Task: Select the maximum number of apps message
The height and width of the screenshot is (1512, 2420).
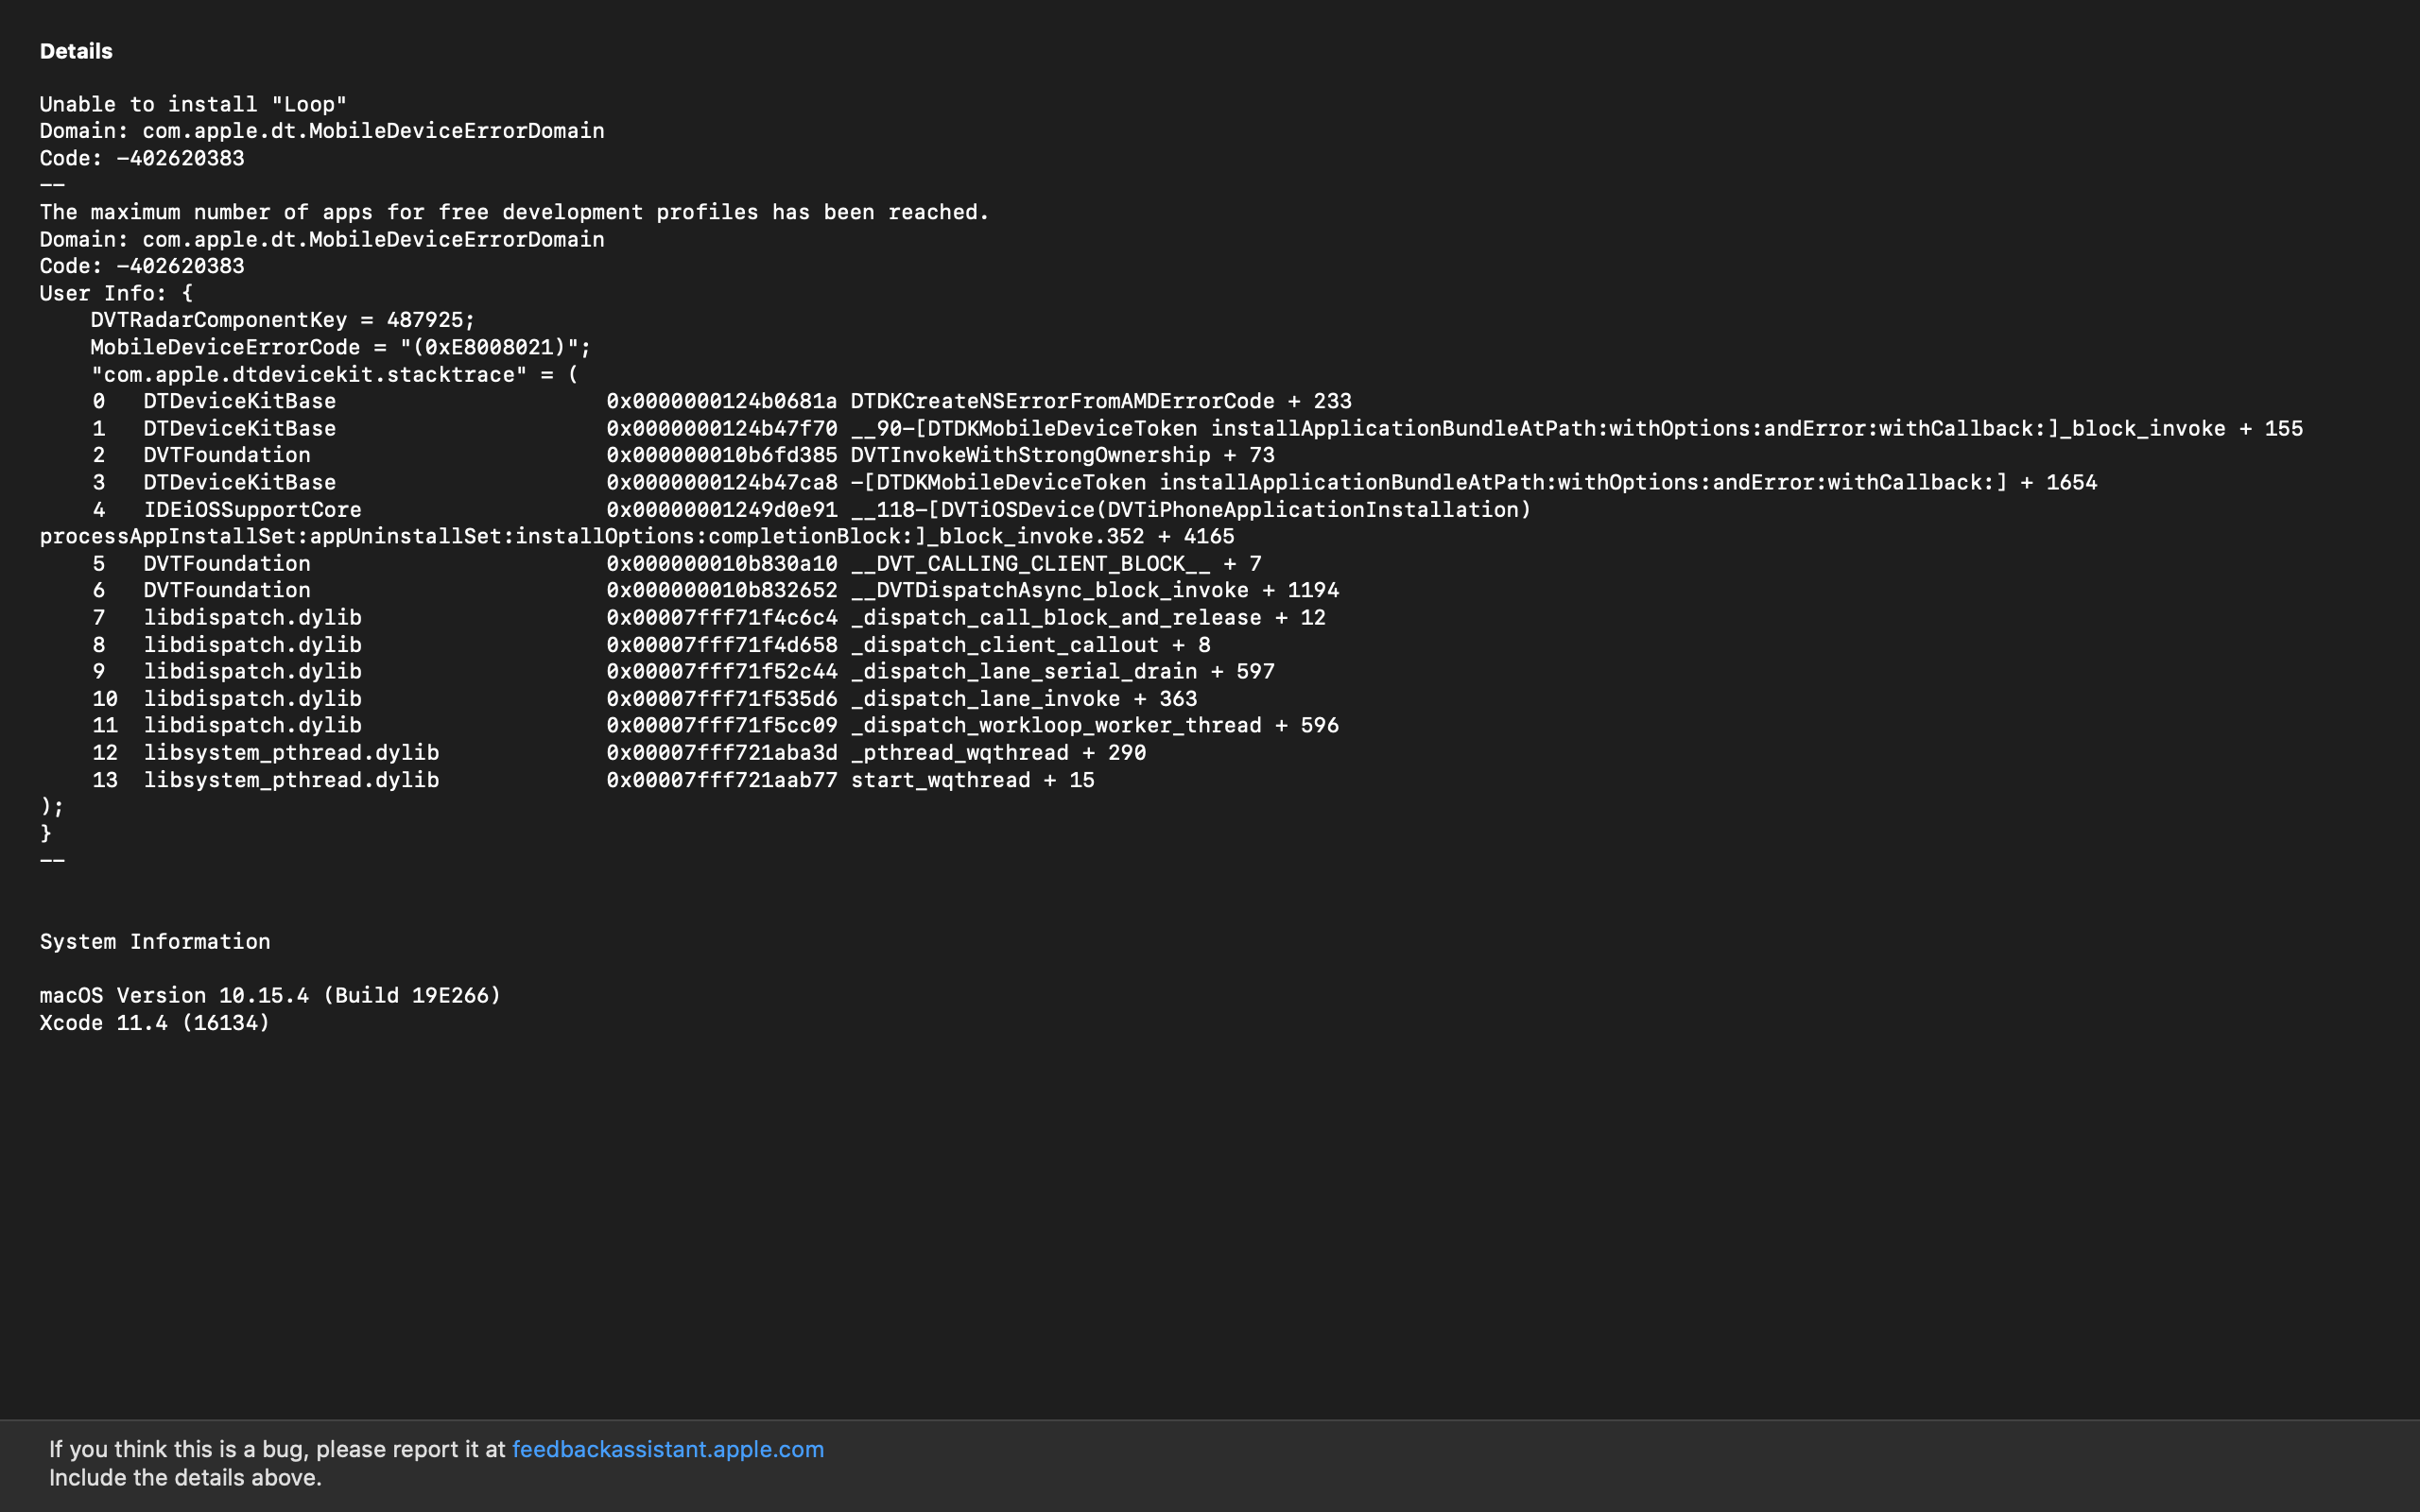Action: pyautogui.click(x=512, y=211)
